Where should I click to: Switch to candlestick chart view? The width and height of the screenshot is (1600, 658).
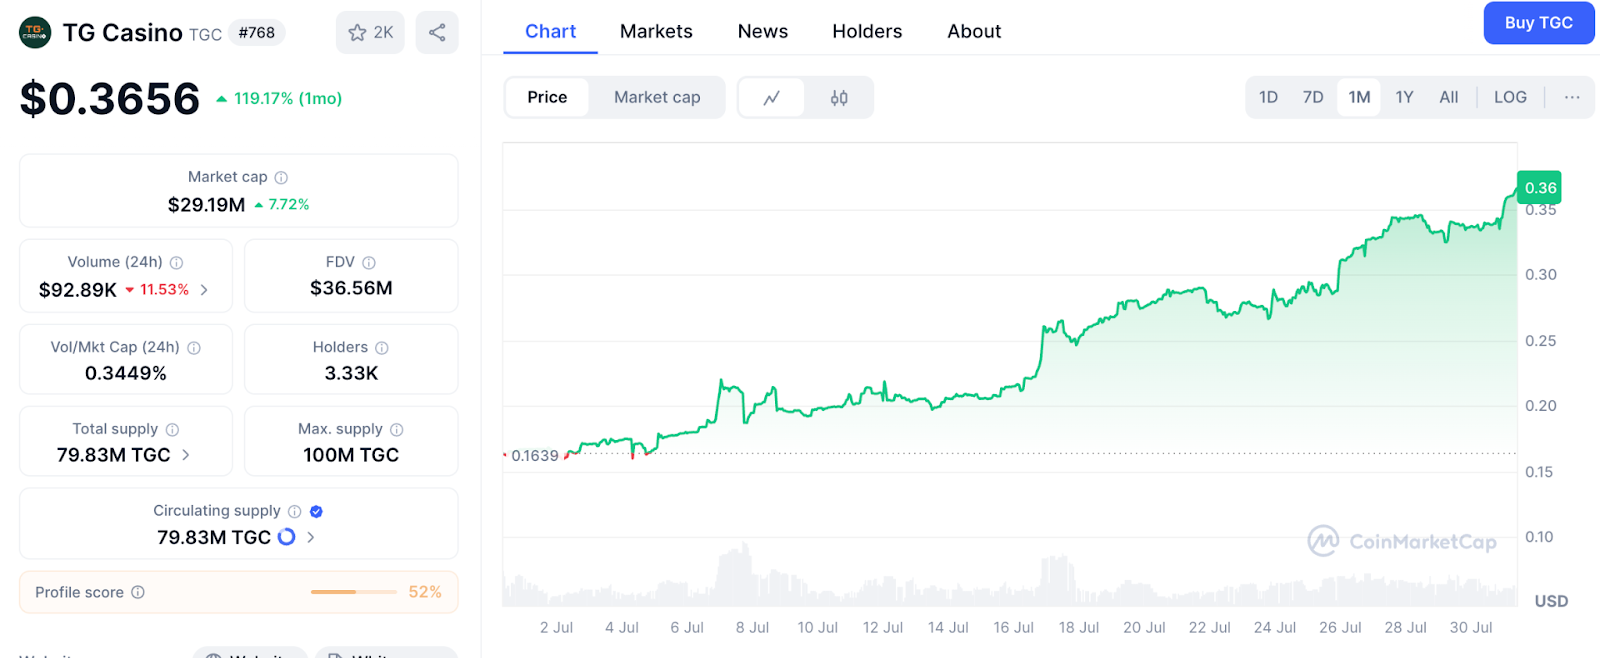[839, 98]
